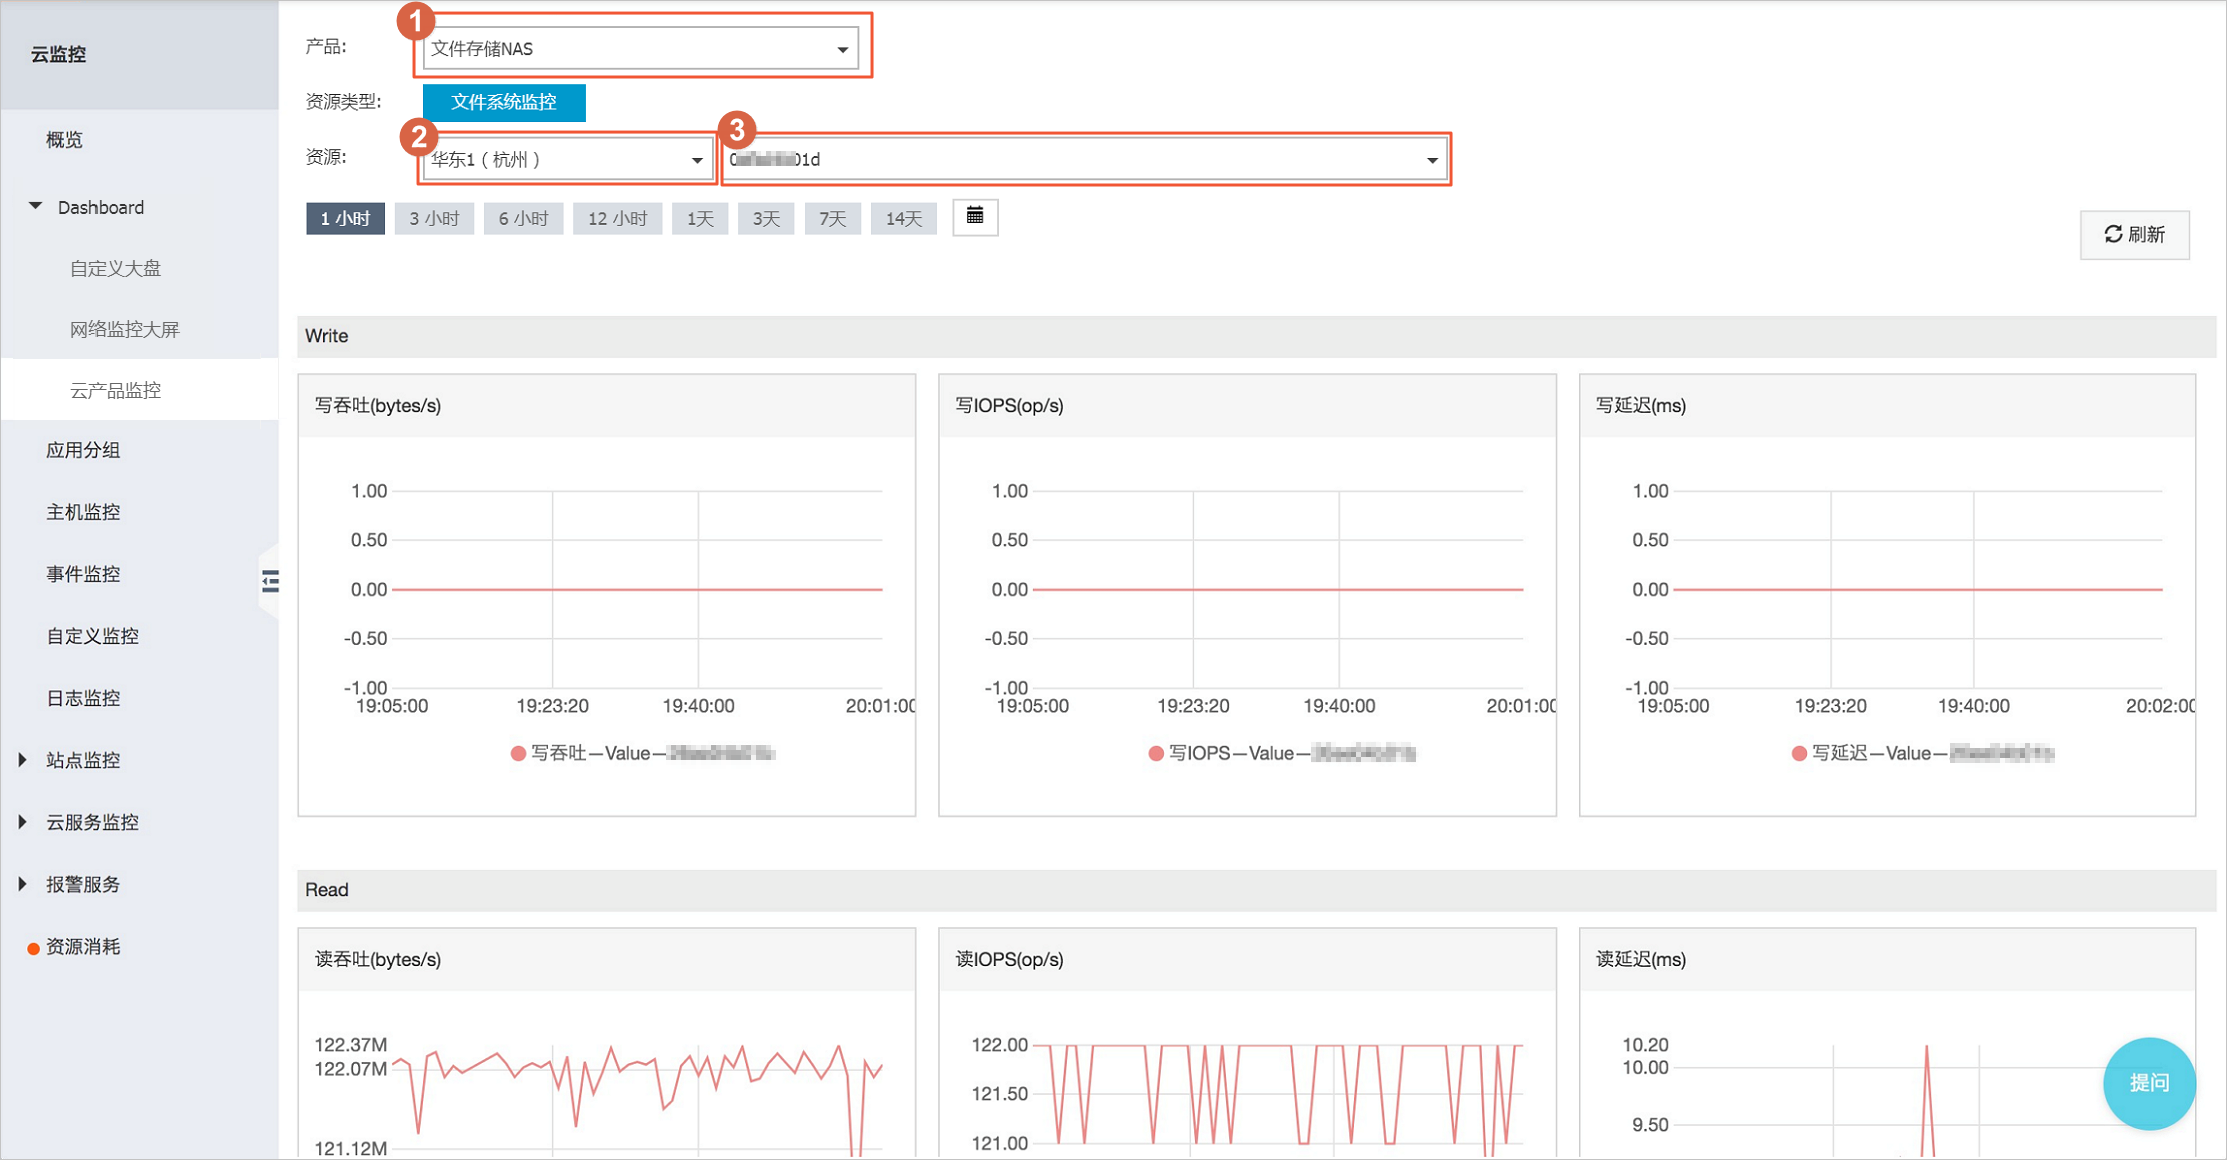Open 概览 in the sidebar
Image resolution: width=2227 pixels, height=1160 pixels.
64,140
